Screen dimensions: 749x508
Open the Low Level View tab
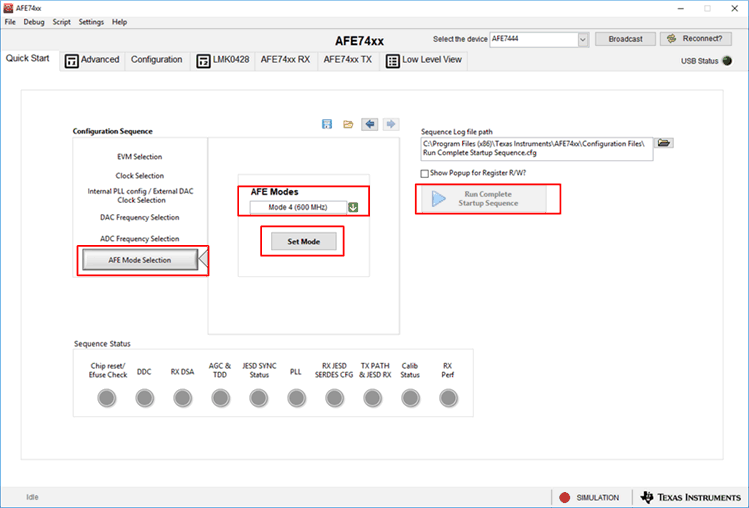tap(424, 60)
